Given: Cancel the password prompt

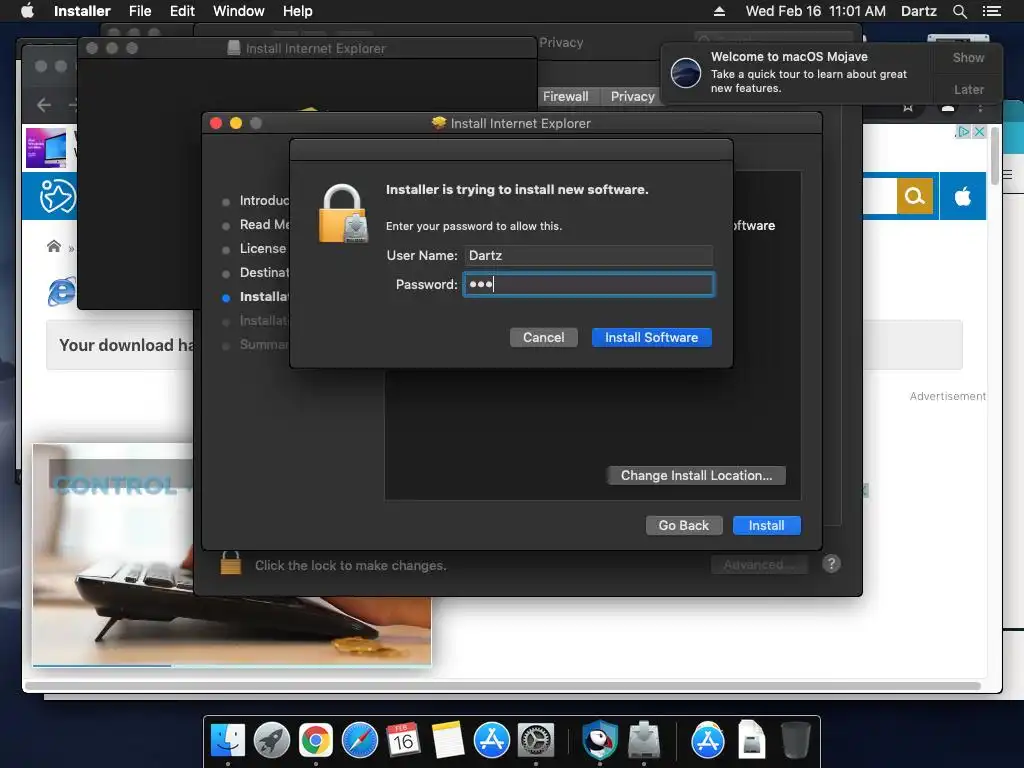Looking at the screenshot, I should tap(543, 338).
